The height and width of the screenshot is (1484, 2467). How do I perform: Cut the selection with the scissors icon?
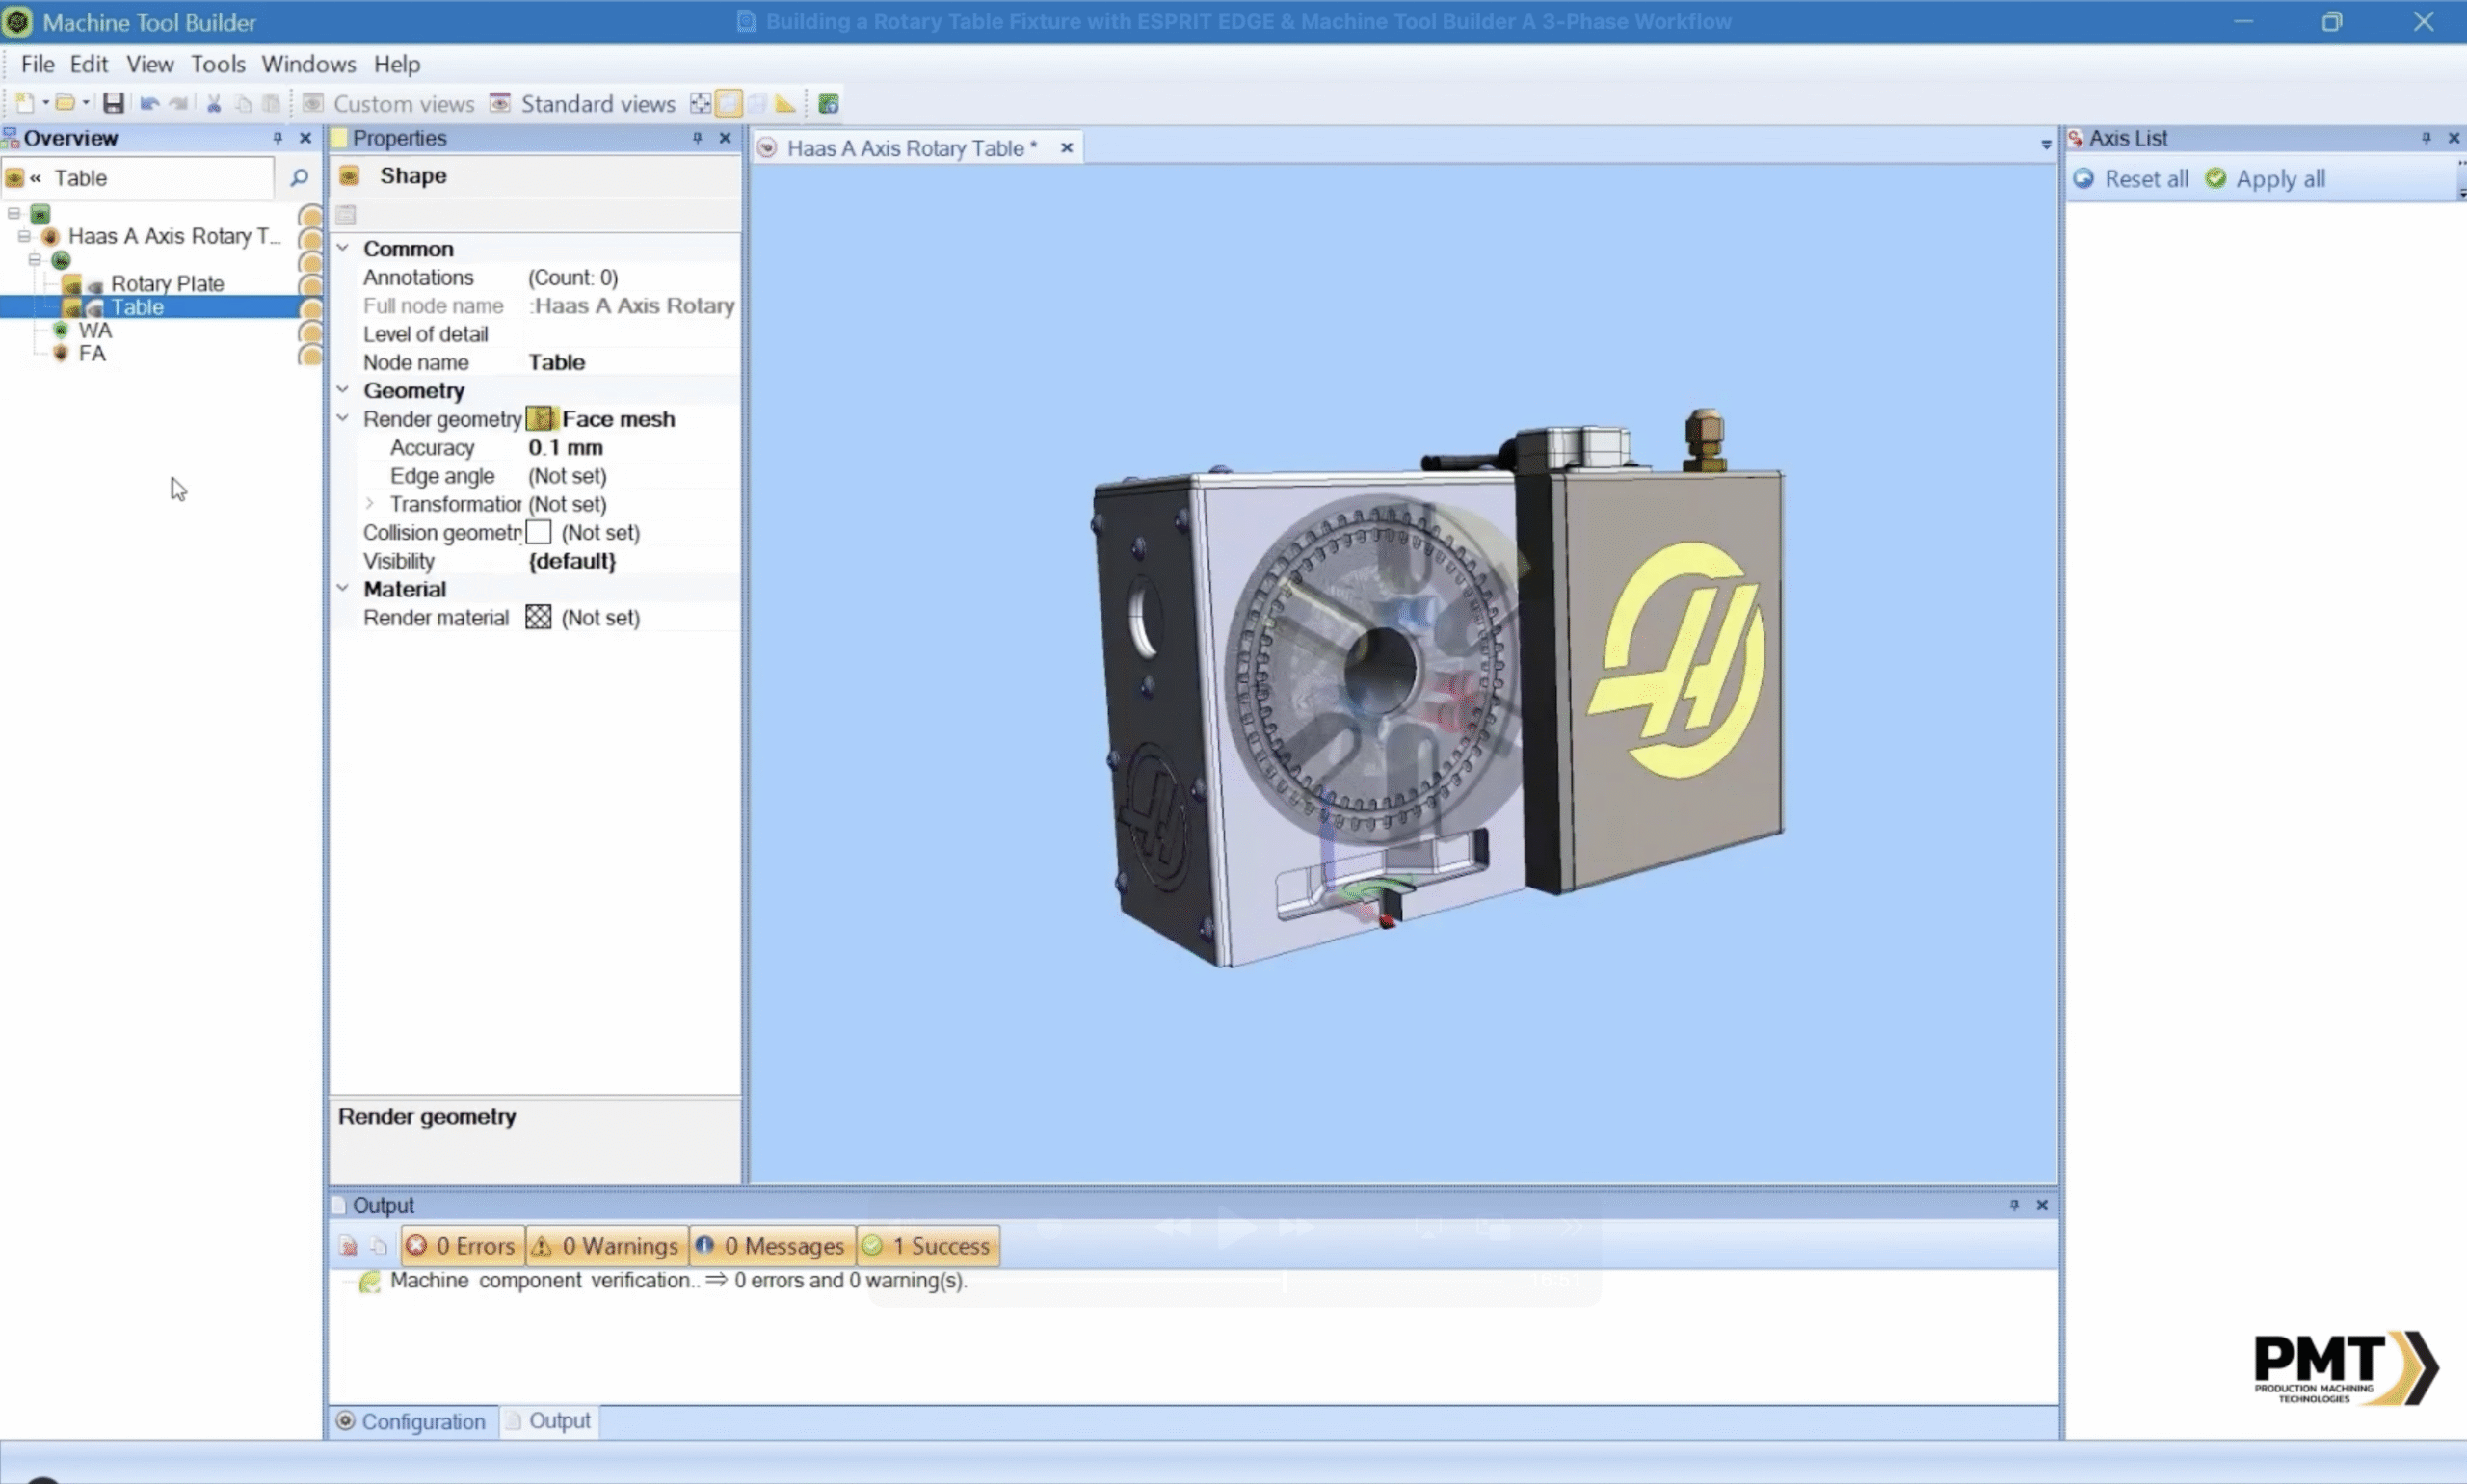(x=214, y=103)
